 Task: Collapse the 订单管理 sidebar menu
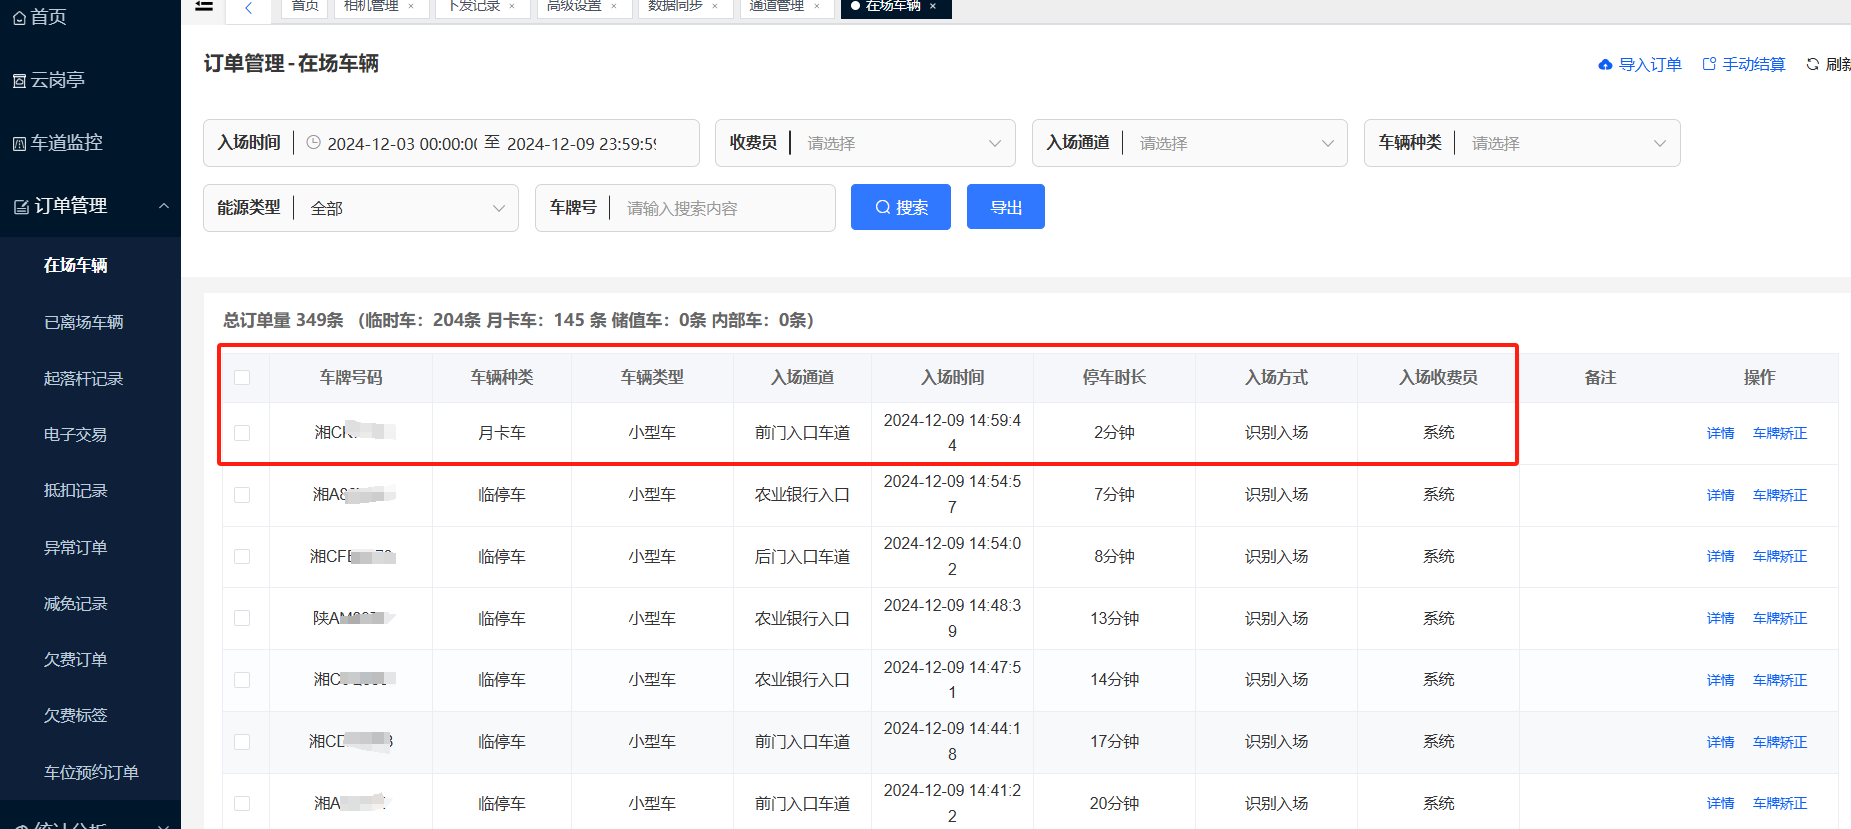click(164, 206)
